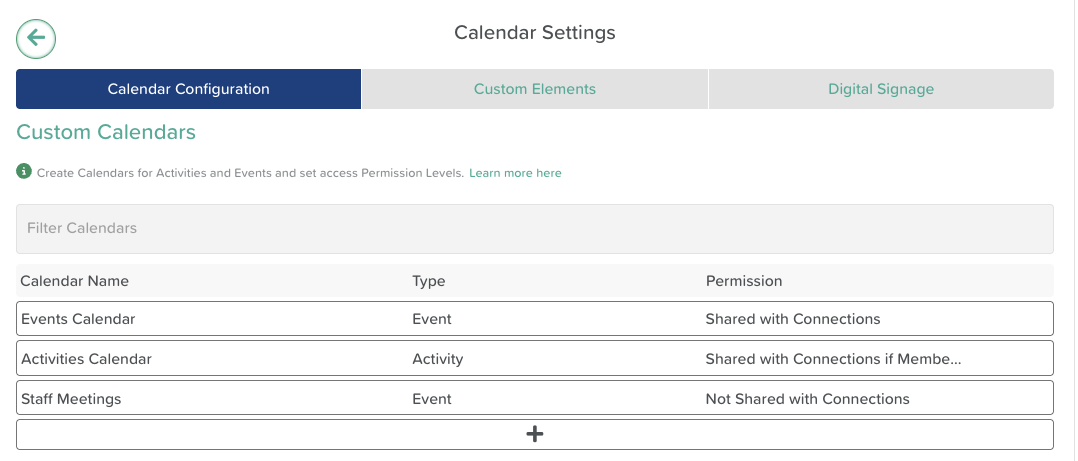Click the back arrow icon

[36, 38]
